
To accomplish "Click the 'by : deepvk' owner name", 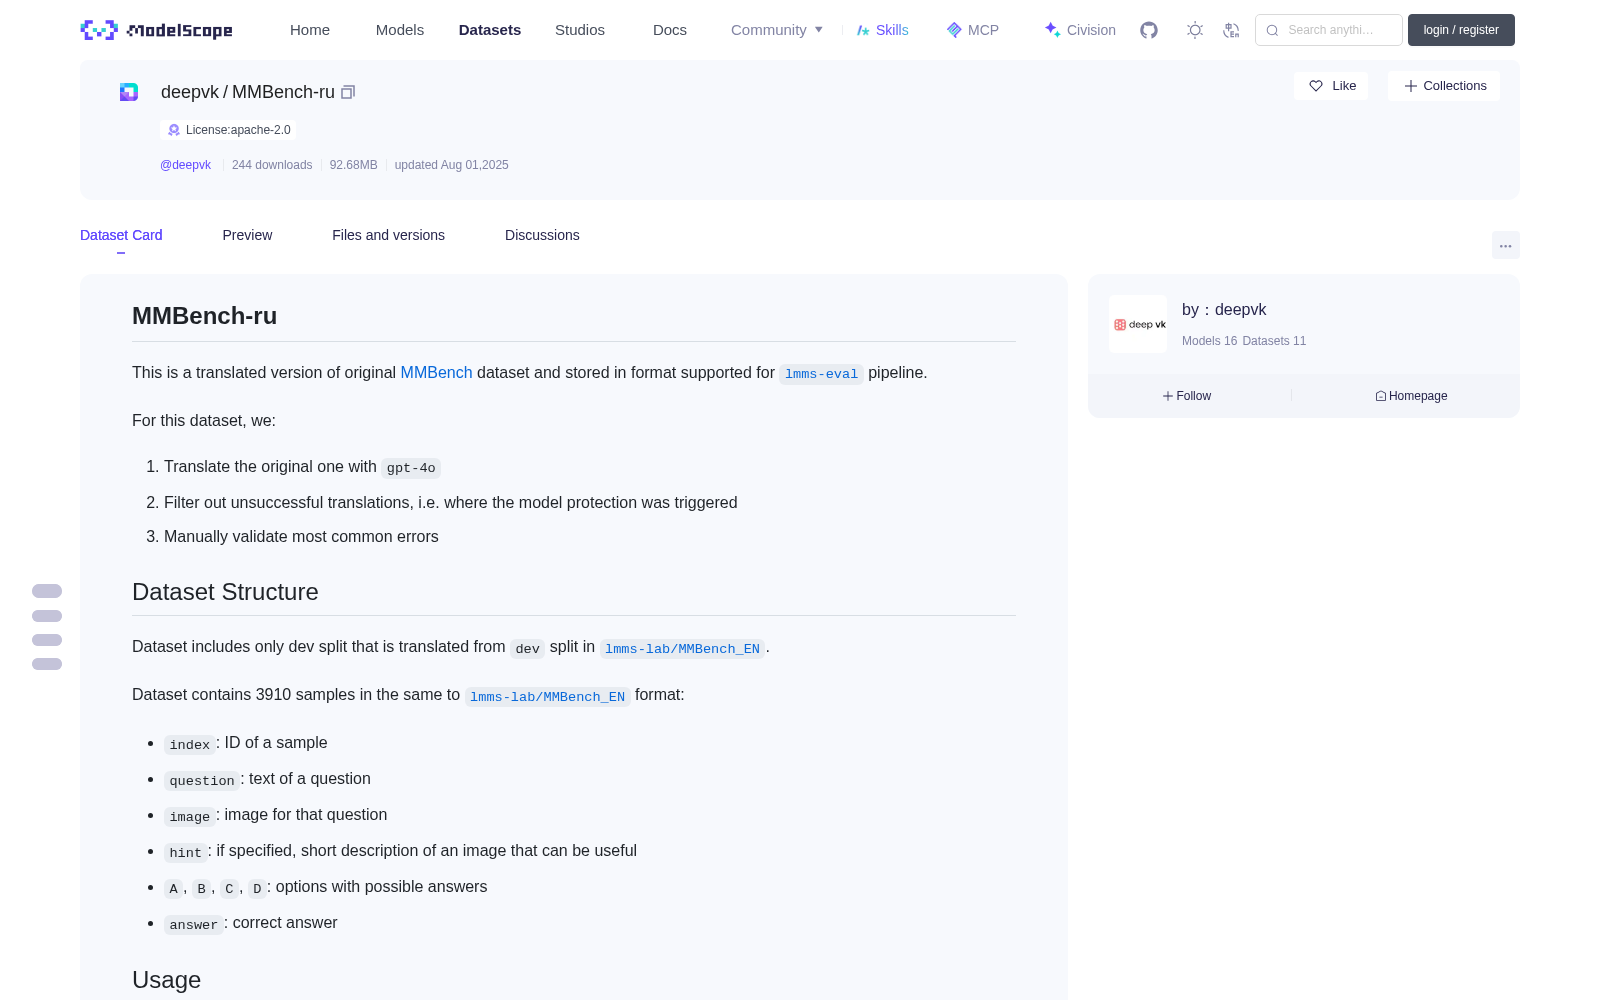I will [1224, 310].
